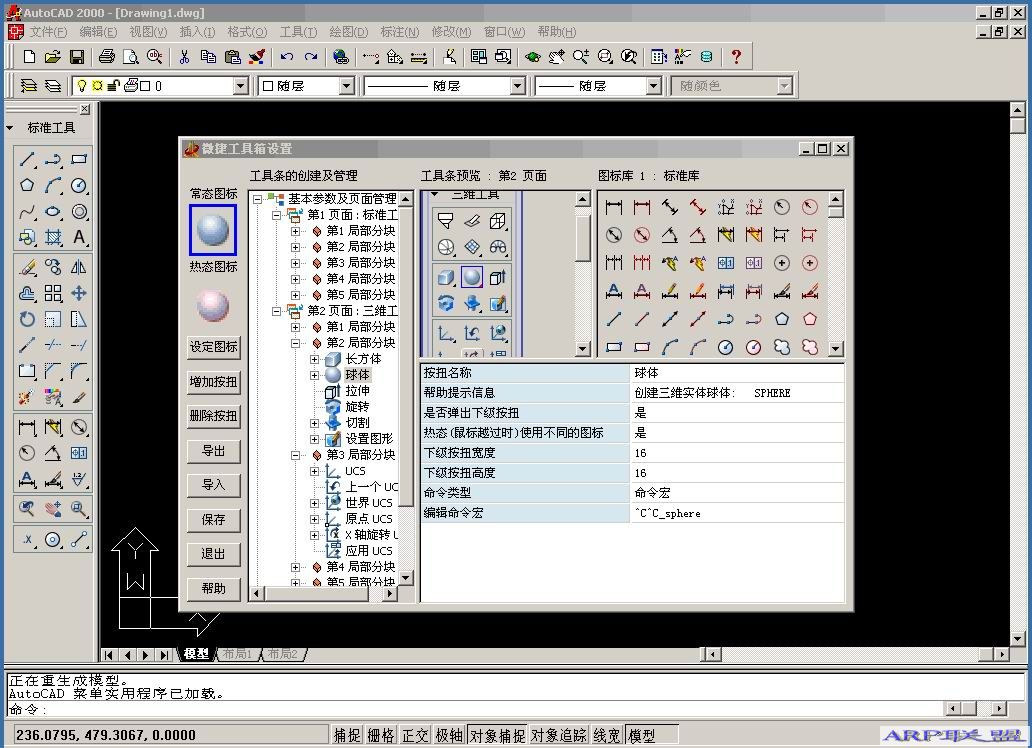Switch to the 模型 model tab

click(196, 654)
